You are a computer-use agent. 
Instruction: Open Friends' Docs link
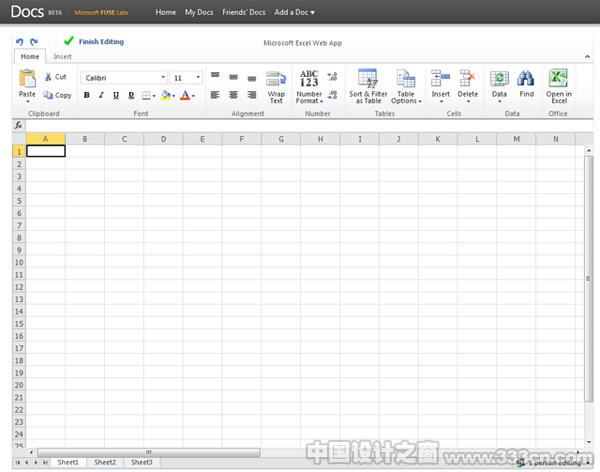click(244, 12)
